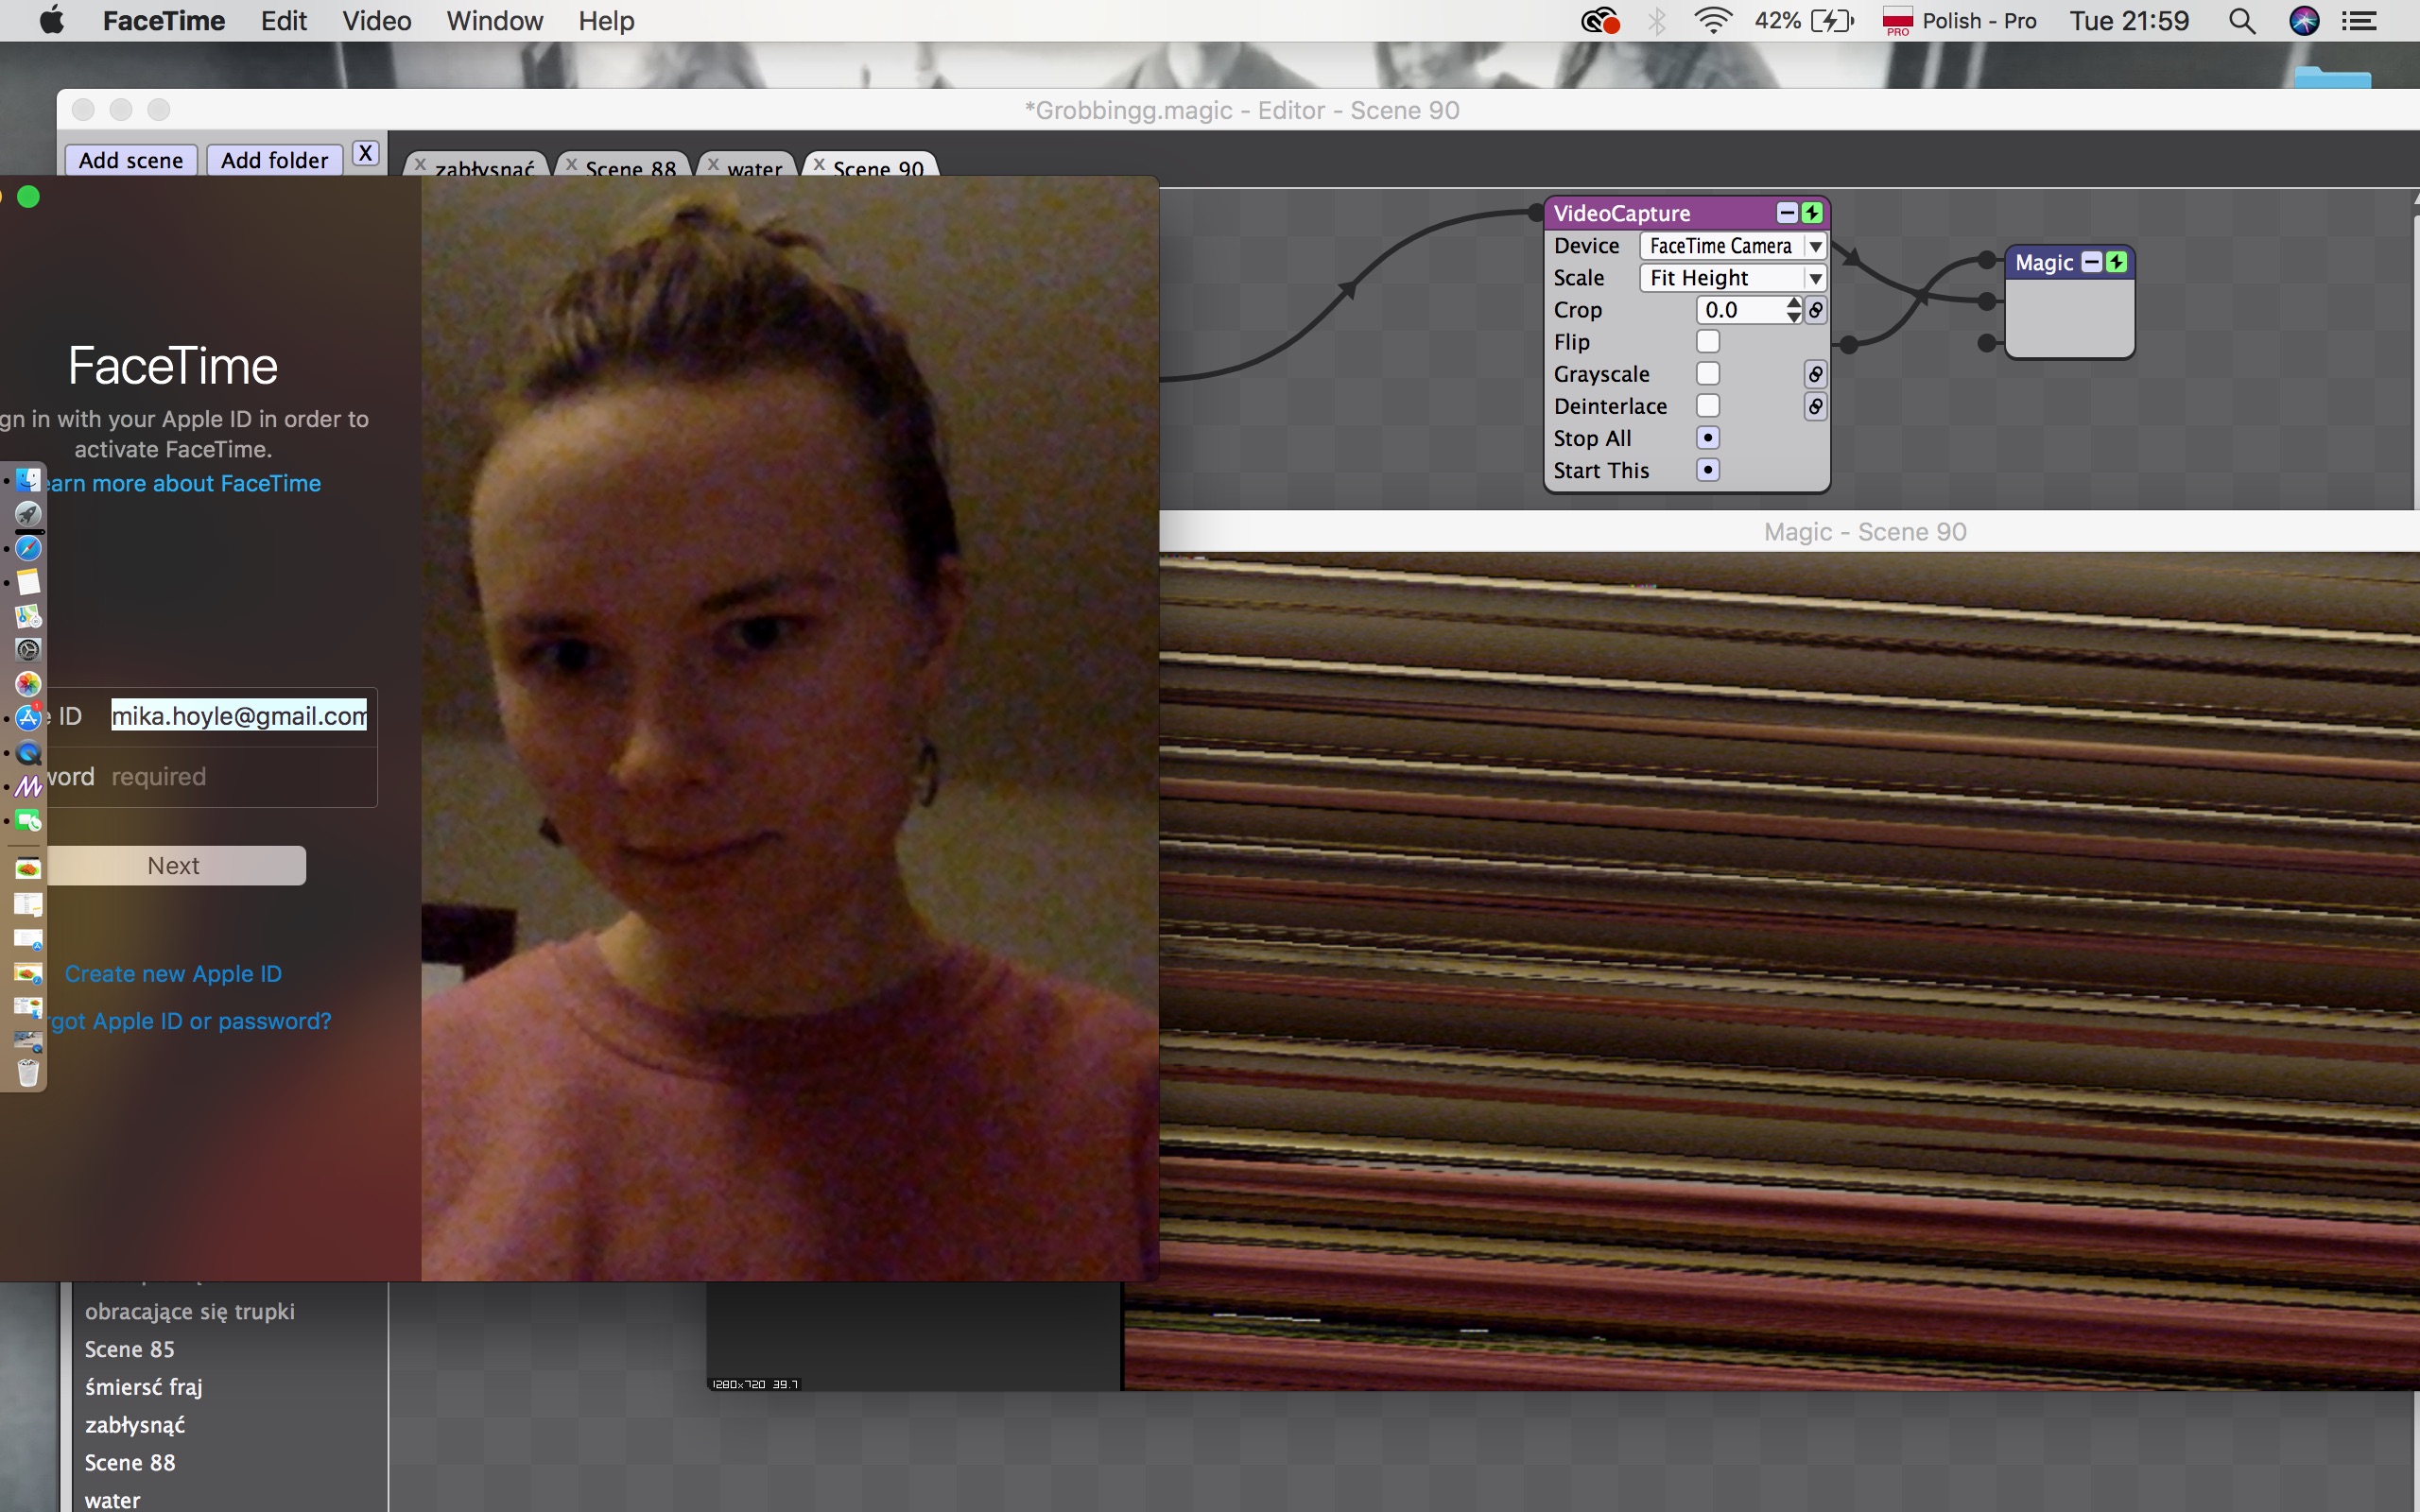The height and width of the screenshot is (1512, 2420).
Task: Decrease Crop value with down arrow
Action: coord(1794,317)
